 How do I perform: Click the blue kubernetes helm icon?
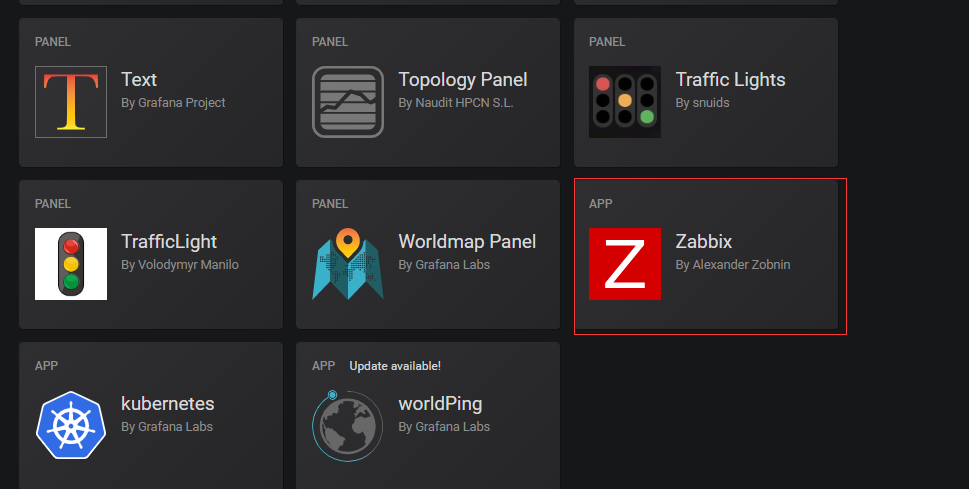(71, 426)
